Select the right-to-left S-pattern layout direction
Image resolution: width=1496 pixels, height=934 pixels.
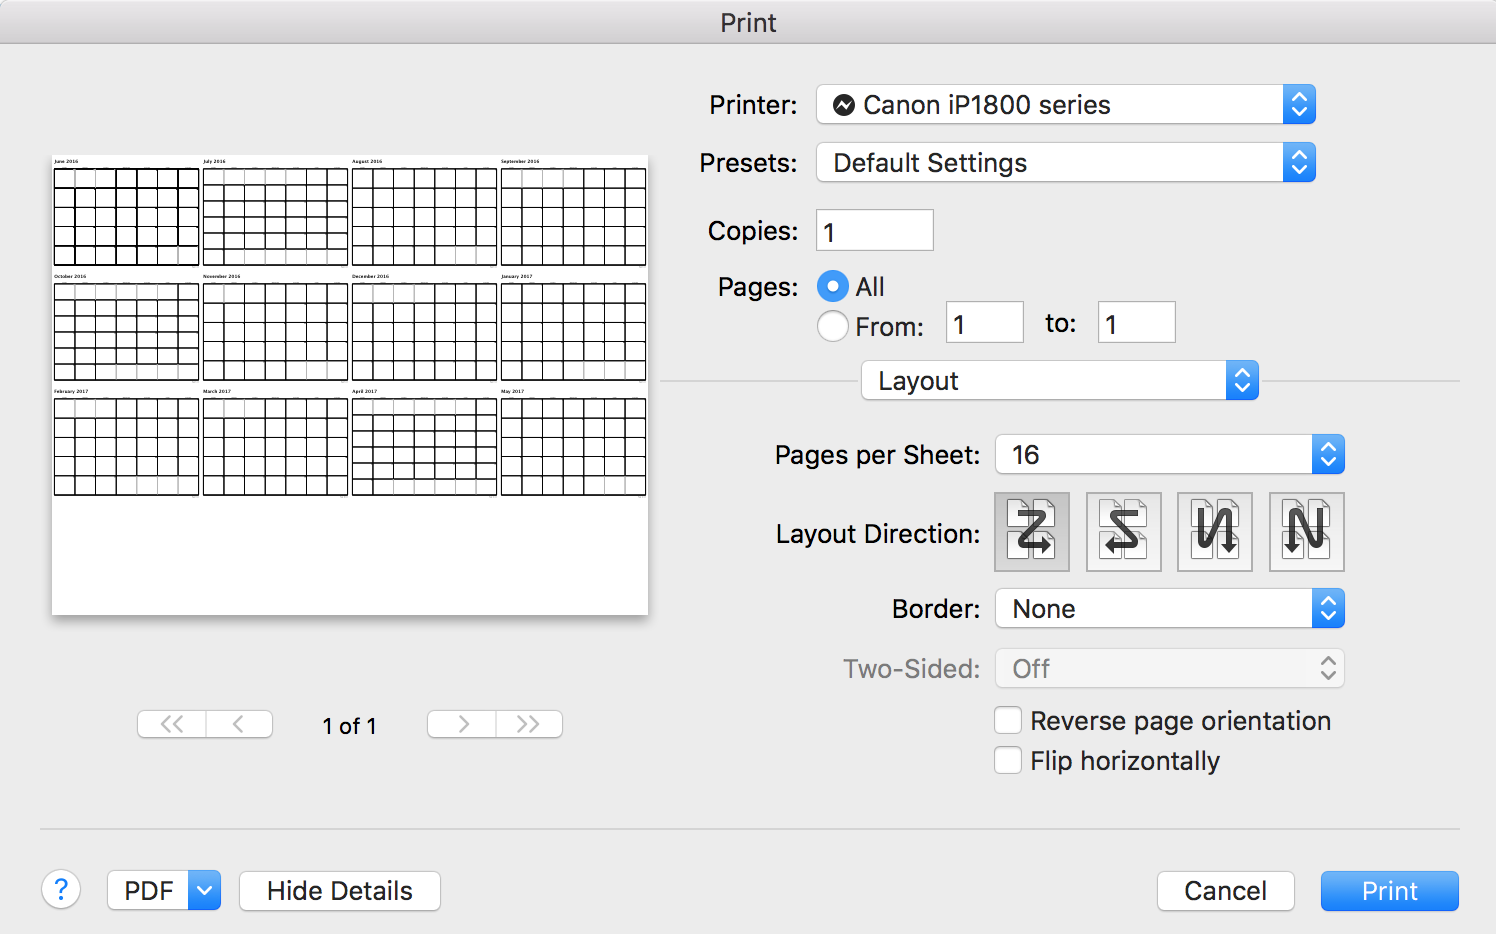pyautogui.click(x=1123, y=532)
